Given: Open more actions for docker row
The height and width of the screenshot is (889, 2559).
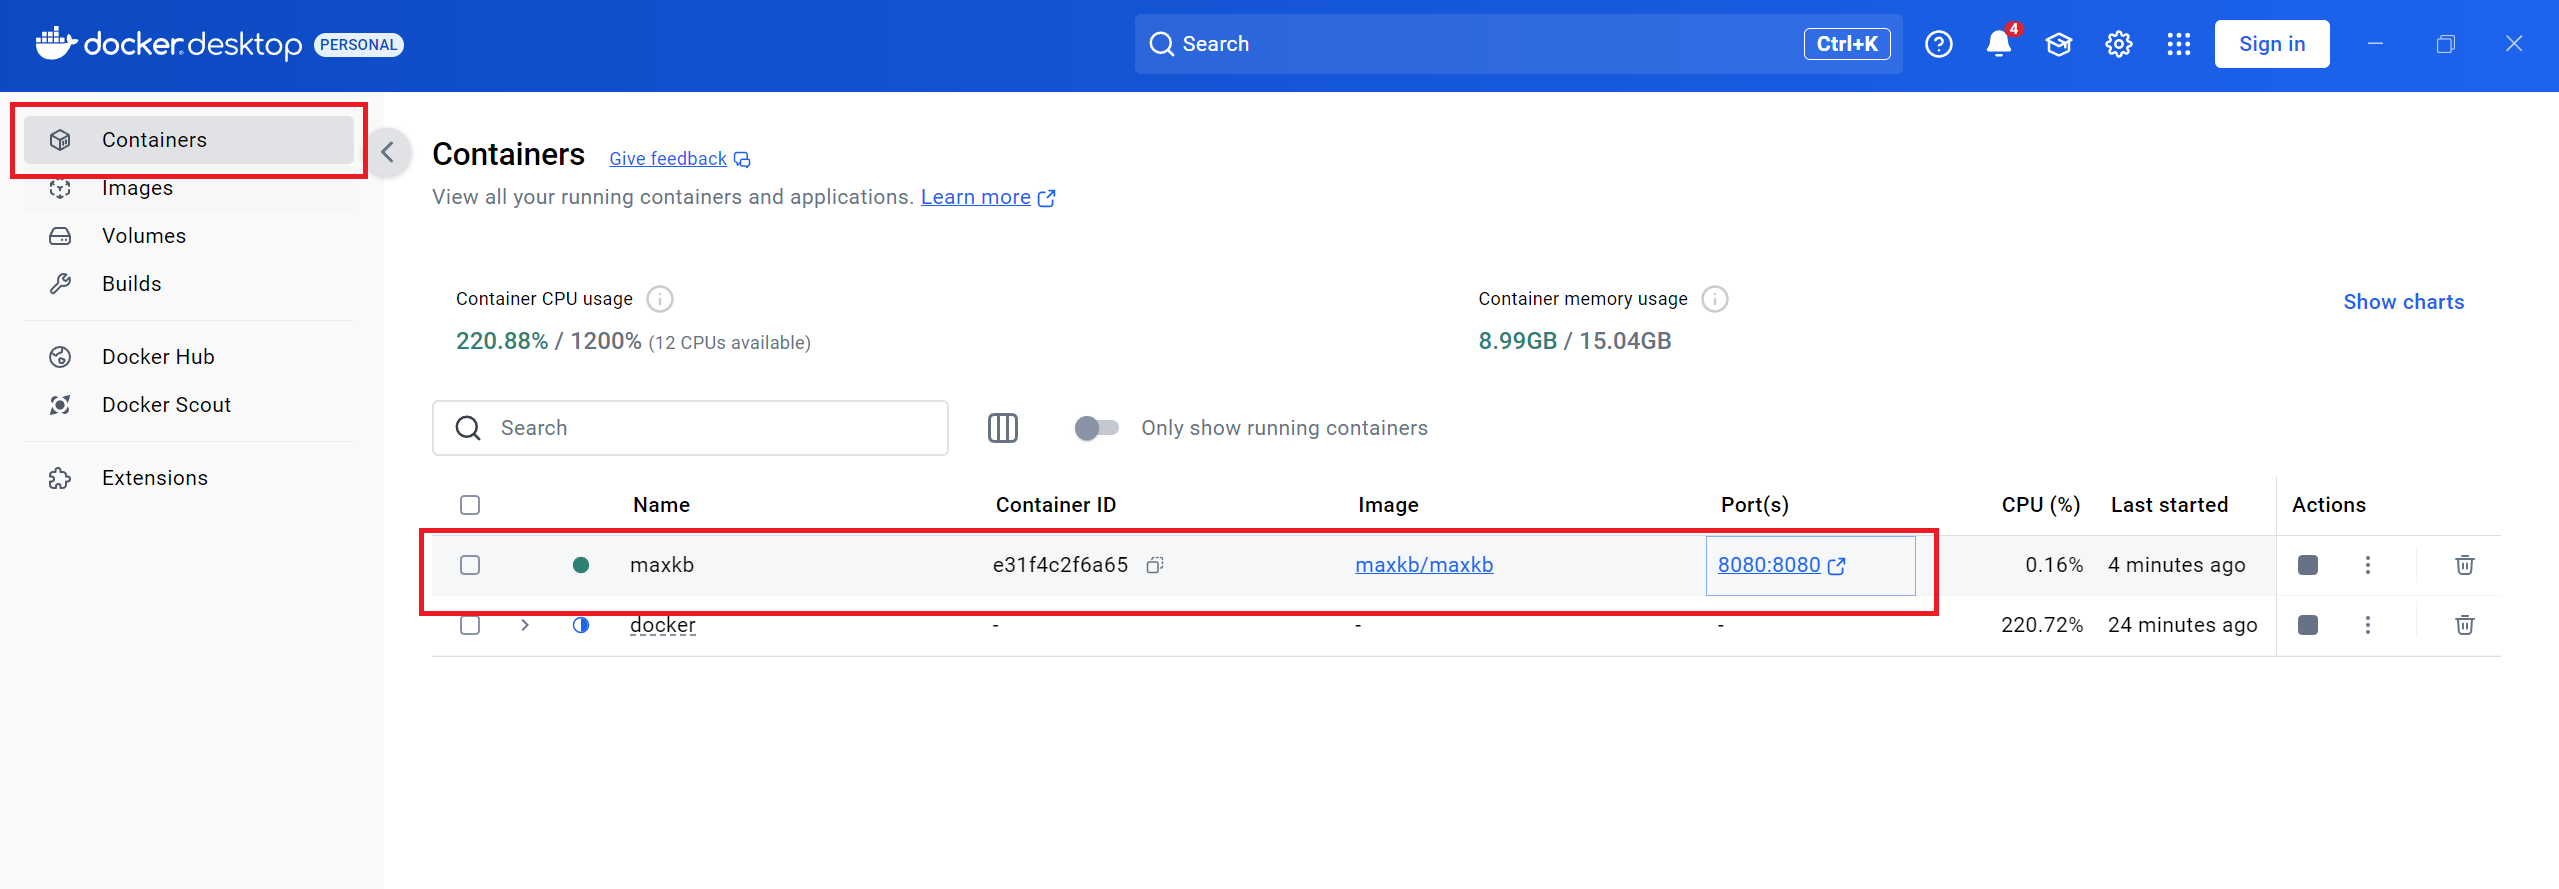Looking at the screenshot, I should pos(2367,625).
